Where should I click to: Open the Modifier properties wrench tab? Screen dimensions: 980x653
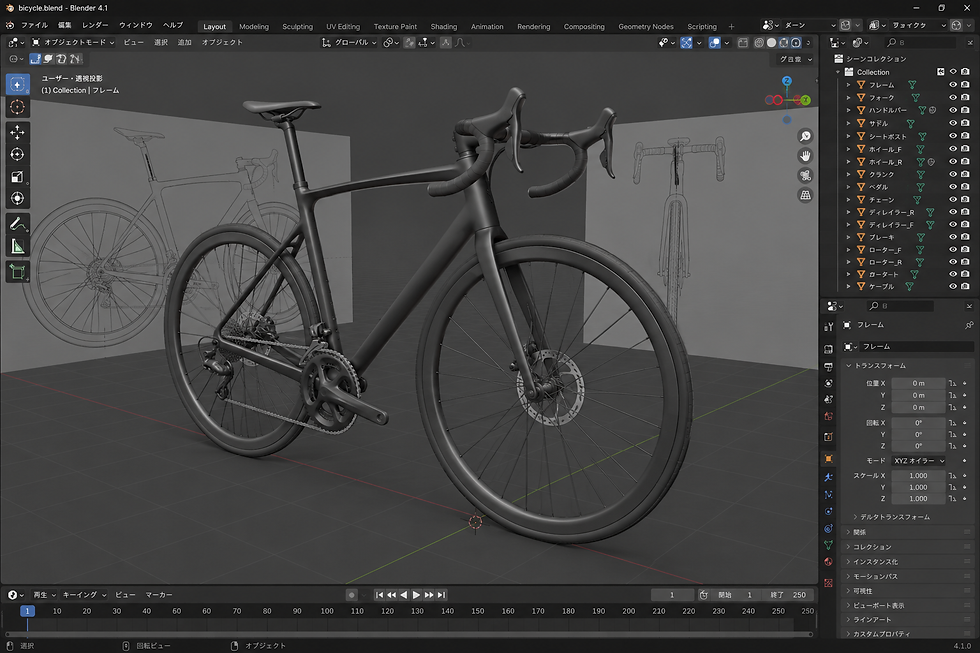click(828, 477)
